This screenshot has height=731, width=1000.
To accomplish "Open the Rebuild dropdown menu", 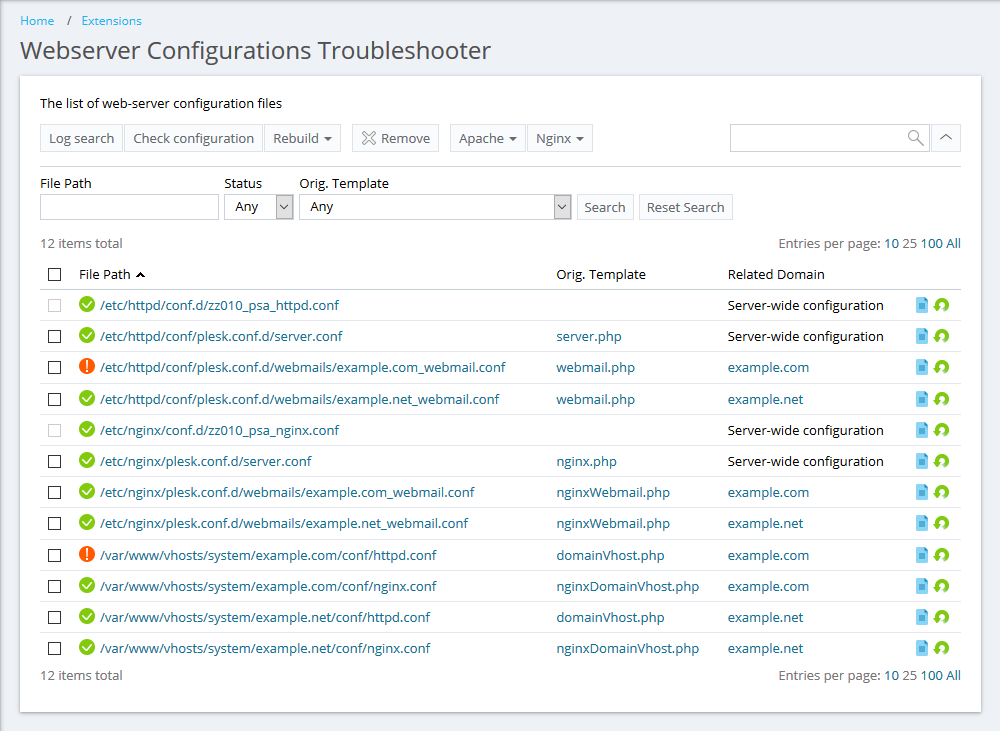I will pyautogui.click(x=302, y=139).
